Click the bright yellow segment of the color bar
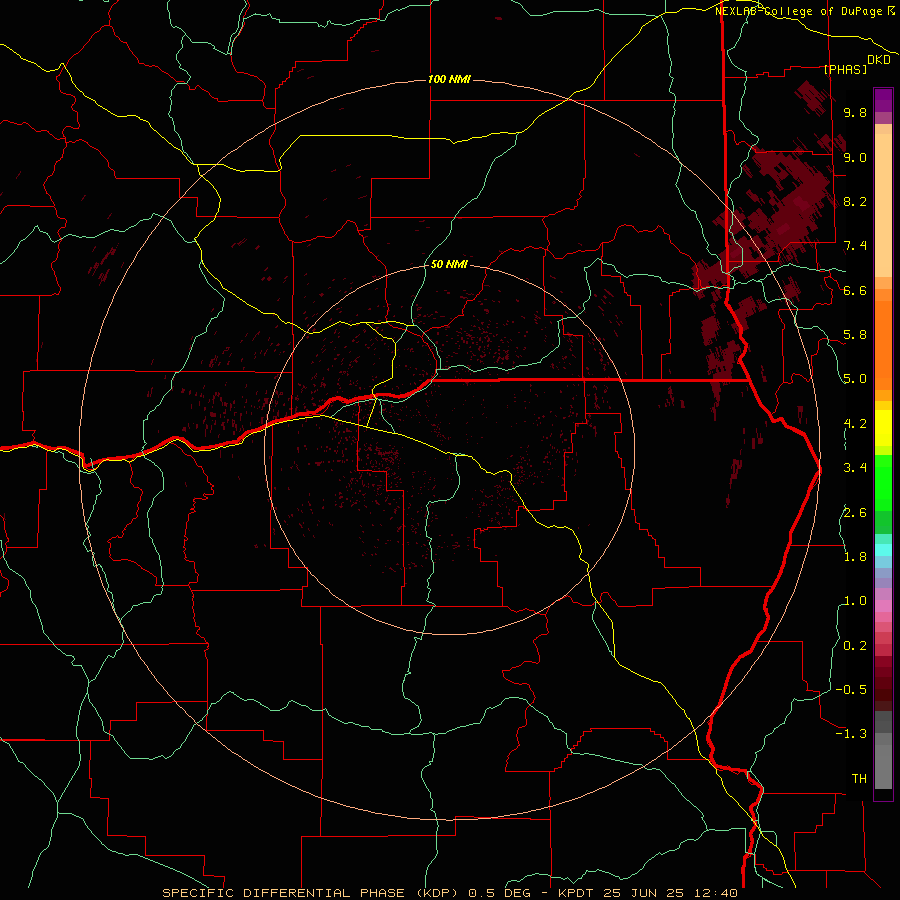The image size is (900, 900). (x=883, y=428)
